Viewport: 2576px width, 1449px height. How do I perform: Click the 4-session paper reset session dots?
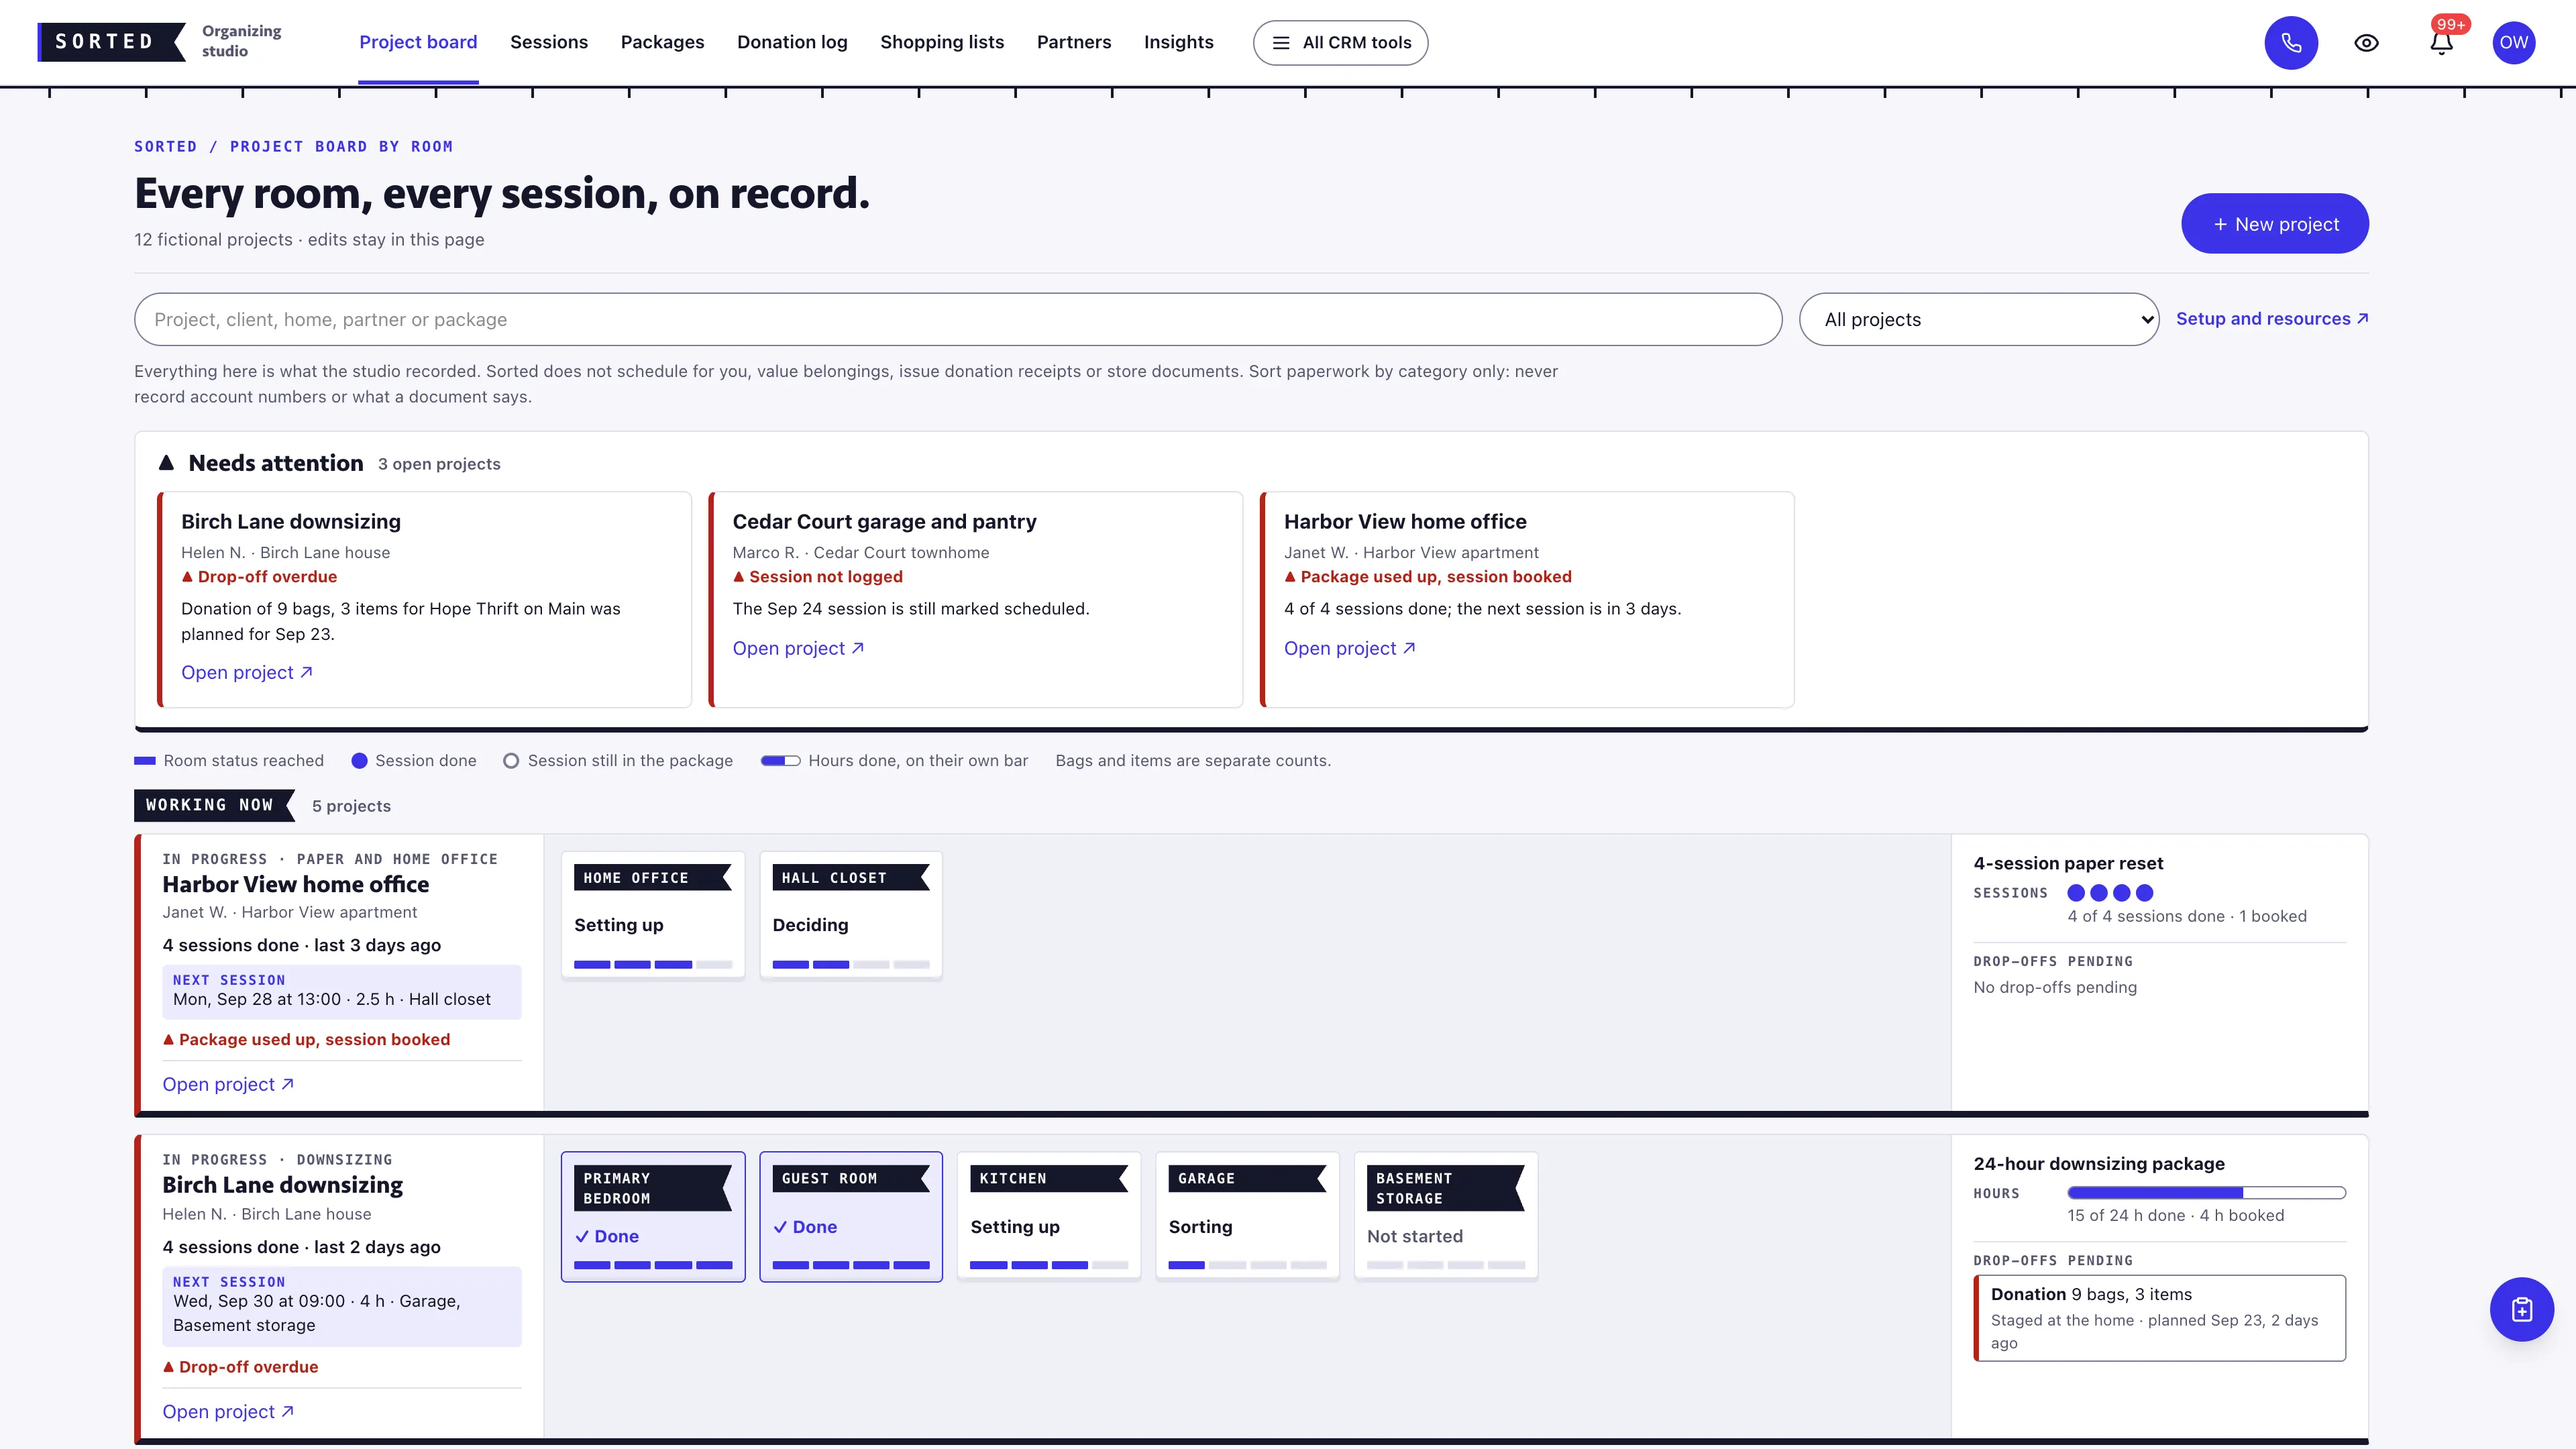coord(2110,892)
